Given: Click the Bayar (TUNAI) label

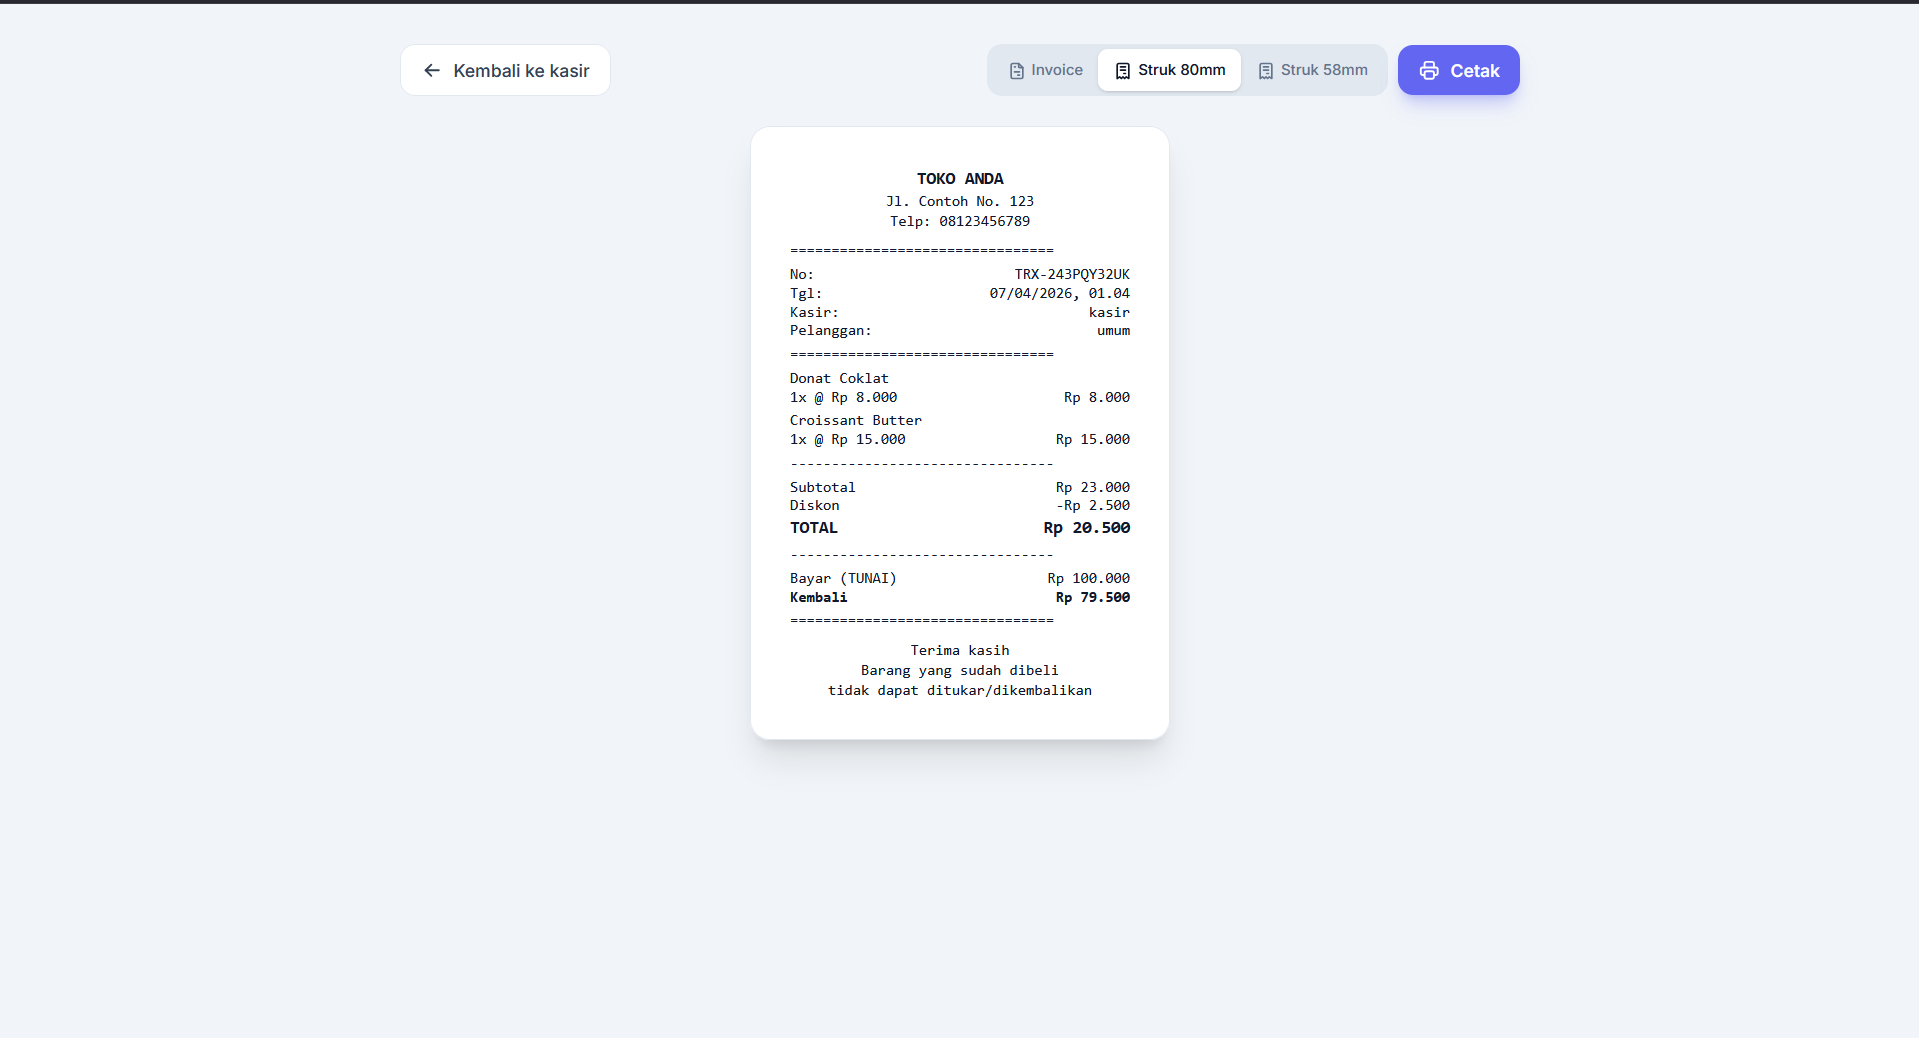Looking at the screenshot, I should point(843,578).
